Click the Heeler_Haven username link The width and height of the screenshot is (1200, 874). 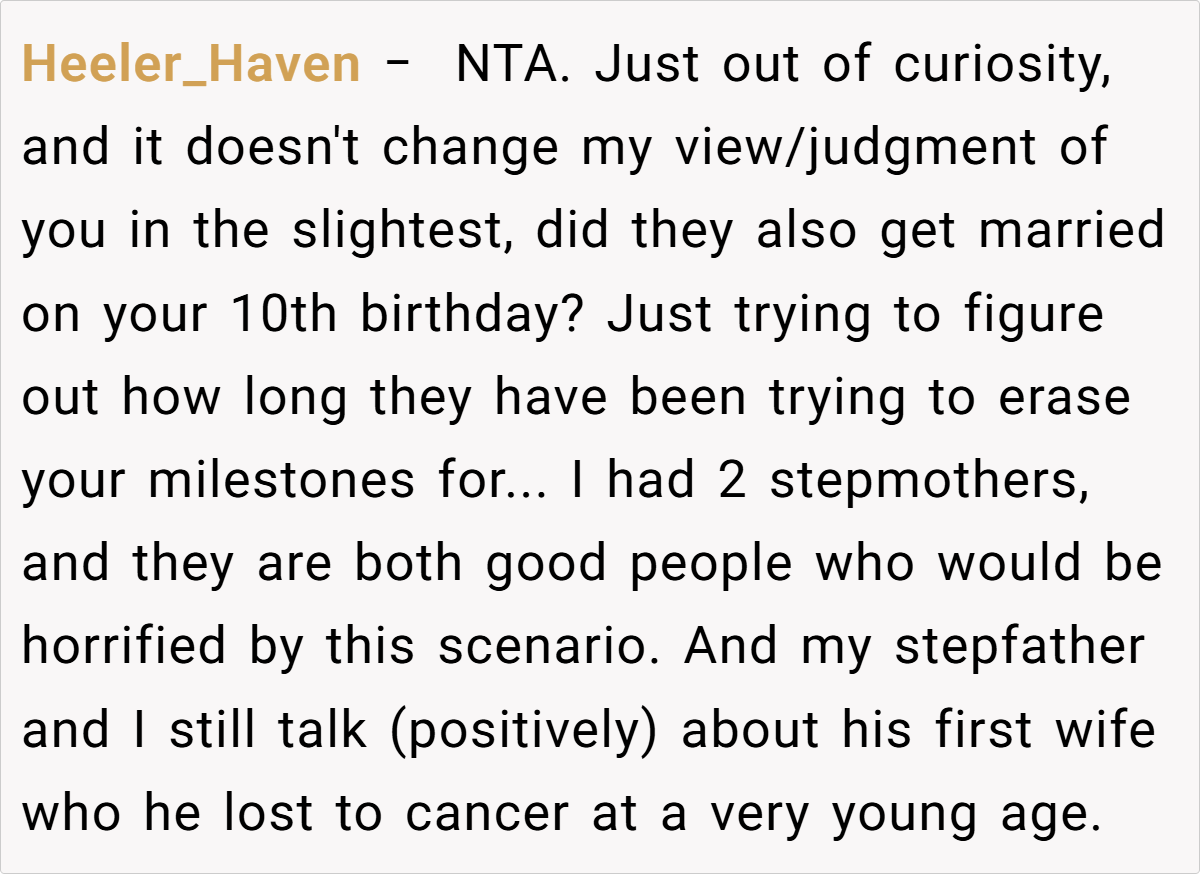[x=190, y=65]
